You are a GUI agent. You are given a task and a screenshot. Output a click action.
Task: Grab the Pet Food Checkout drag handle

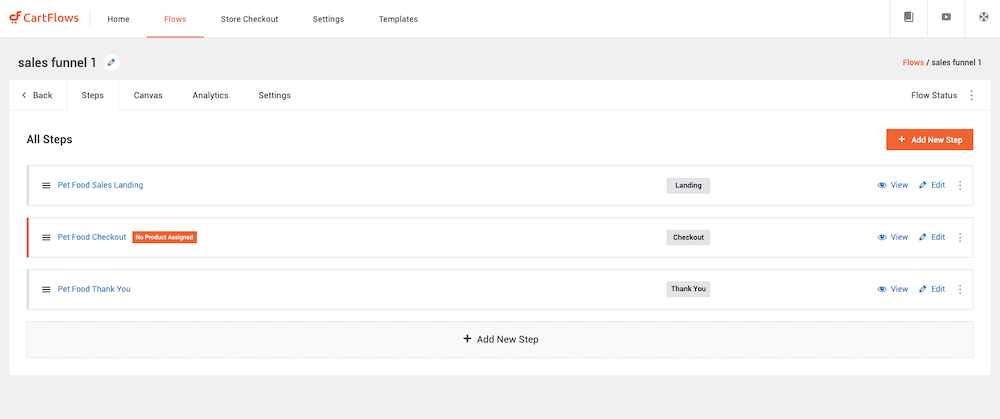(x=46, y=237)
